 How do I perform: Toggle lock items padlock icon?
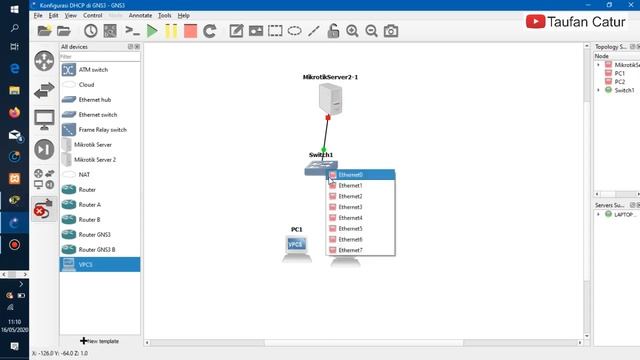coord(333,31)
